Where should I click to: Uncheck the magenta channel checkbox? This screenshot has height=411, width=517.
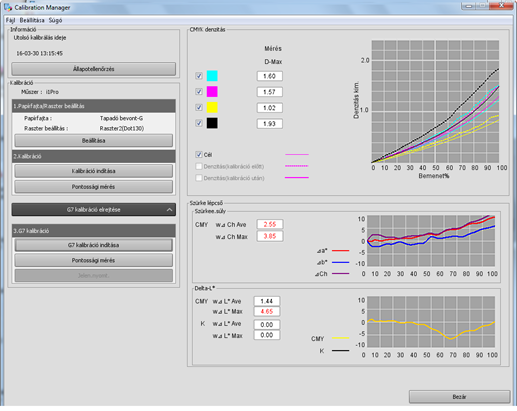click(199, 92)
